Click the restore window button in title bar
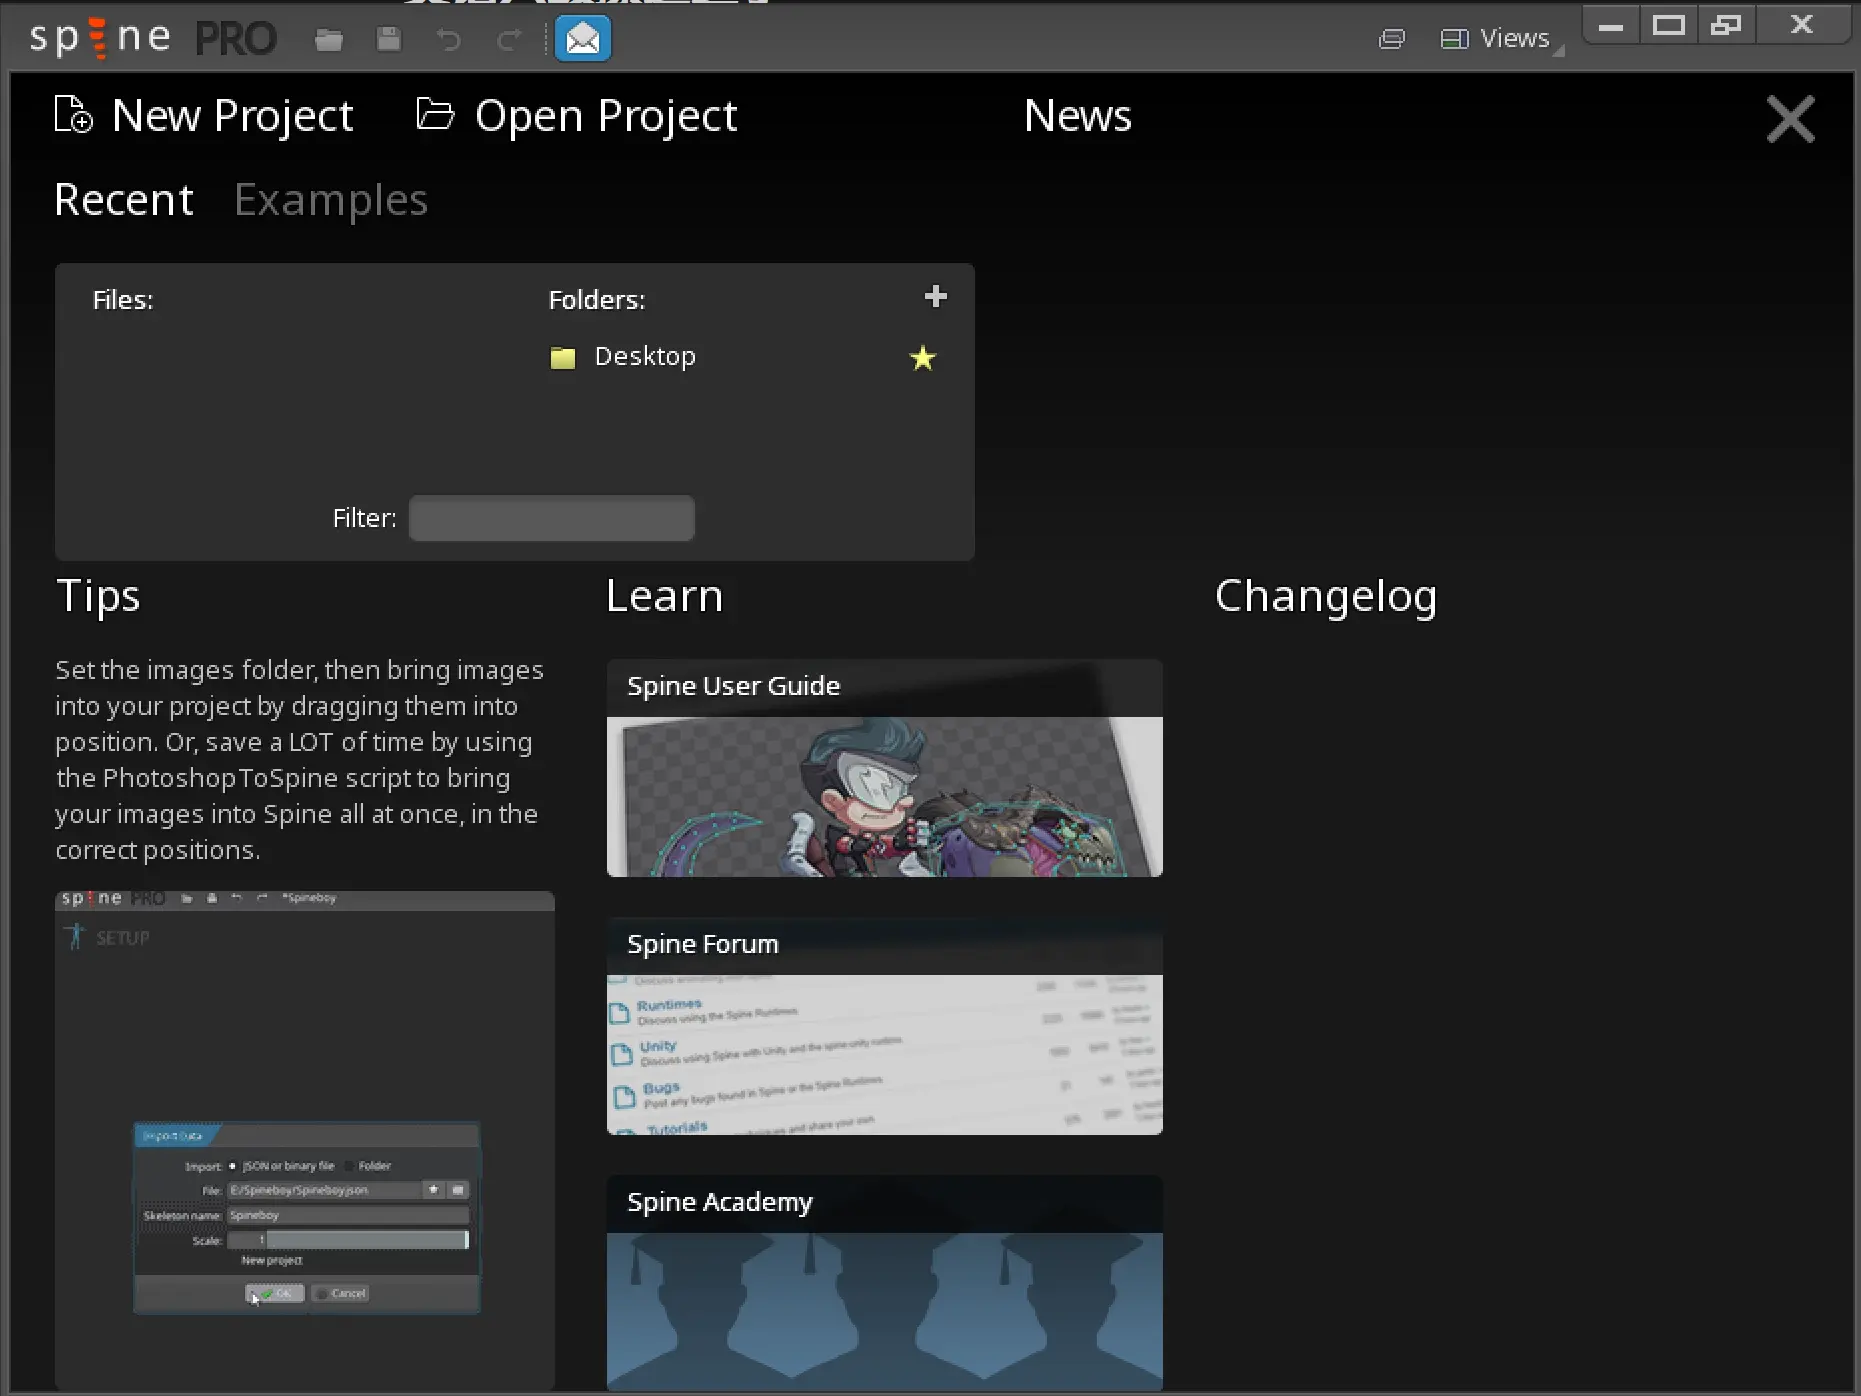This screenshot has height=1396, width=1861. pos(1726,26)
